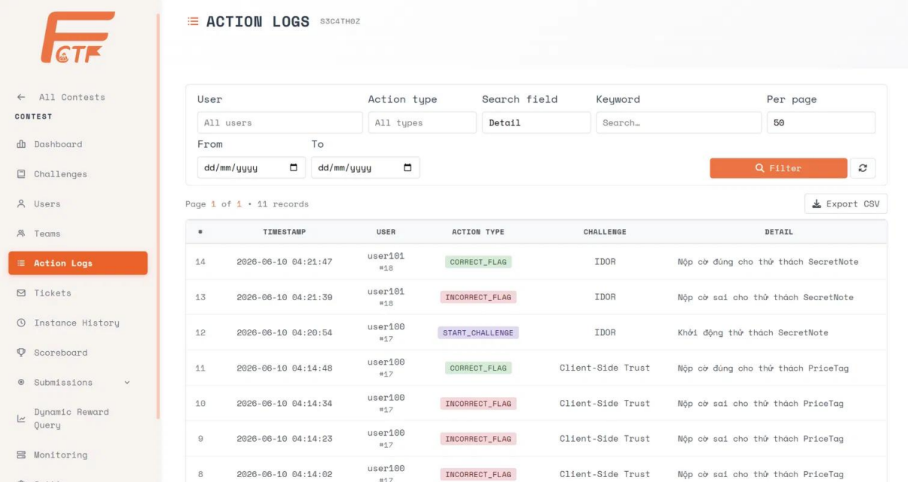
Task: Open the Teams page
Action: [47, 233]
